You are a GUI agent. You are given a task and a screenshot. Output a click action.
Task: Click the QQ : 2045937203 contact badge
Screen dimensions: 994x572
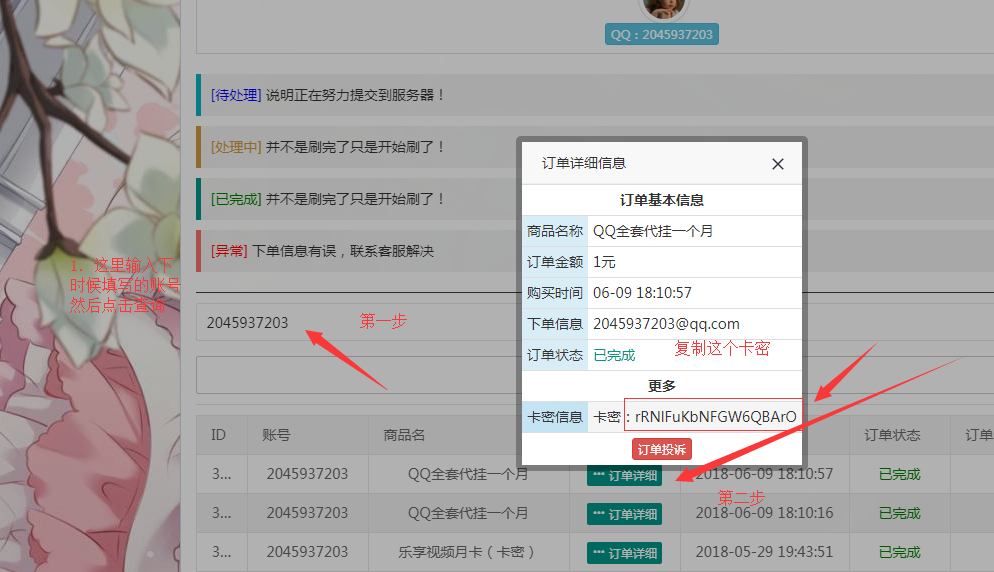coord(662,34)
